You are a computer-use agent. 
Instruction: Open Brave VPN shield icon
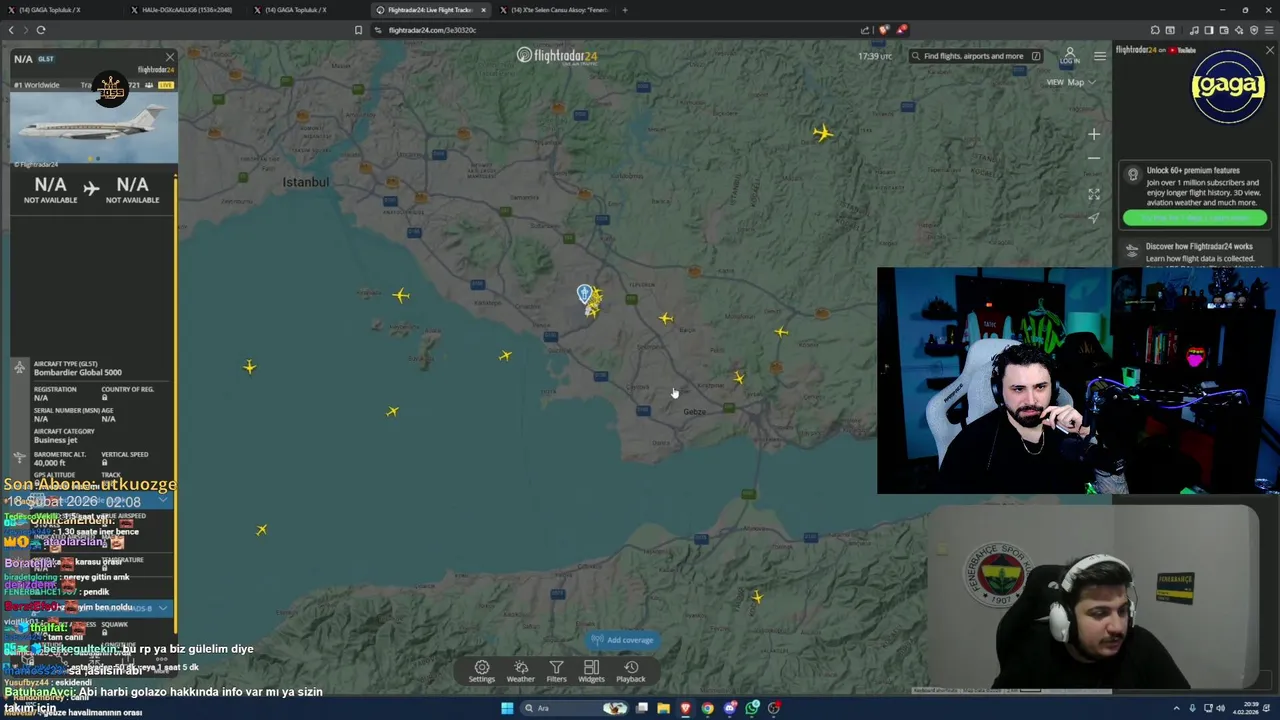pyautogui.click(x=1254, y=30)
